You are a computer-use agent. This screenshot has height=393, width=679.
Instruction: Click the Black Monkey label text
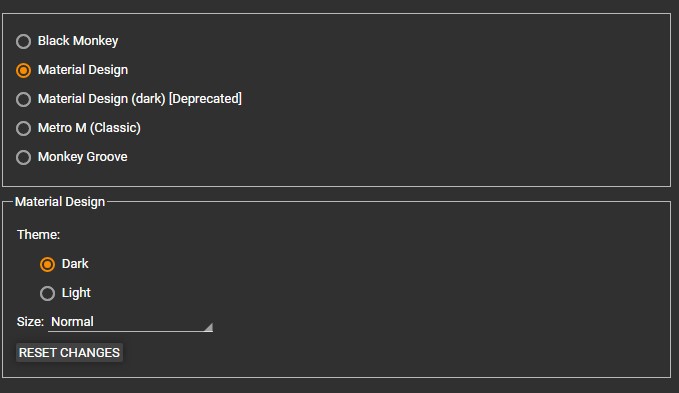[x=78, y=41]
